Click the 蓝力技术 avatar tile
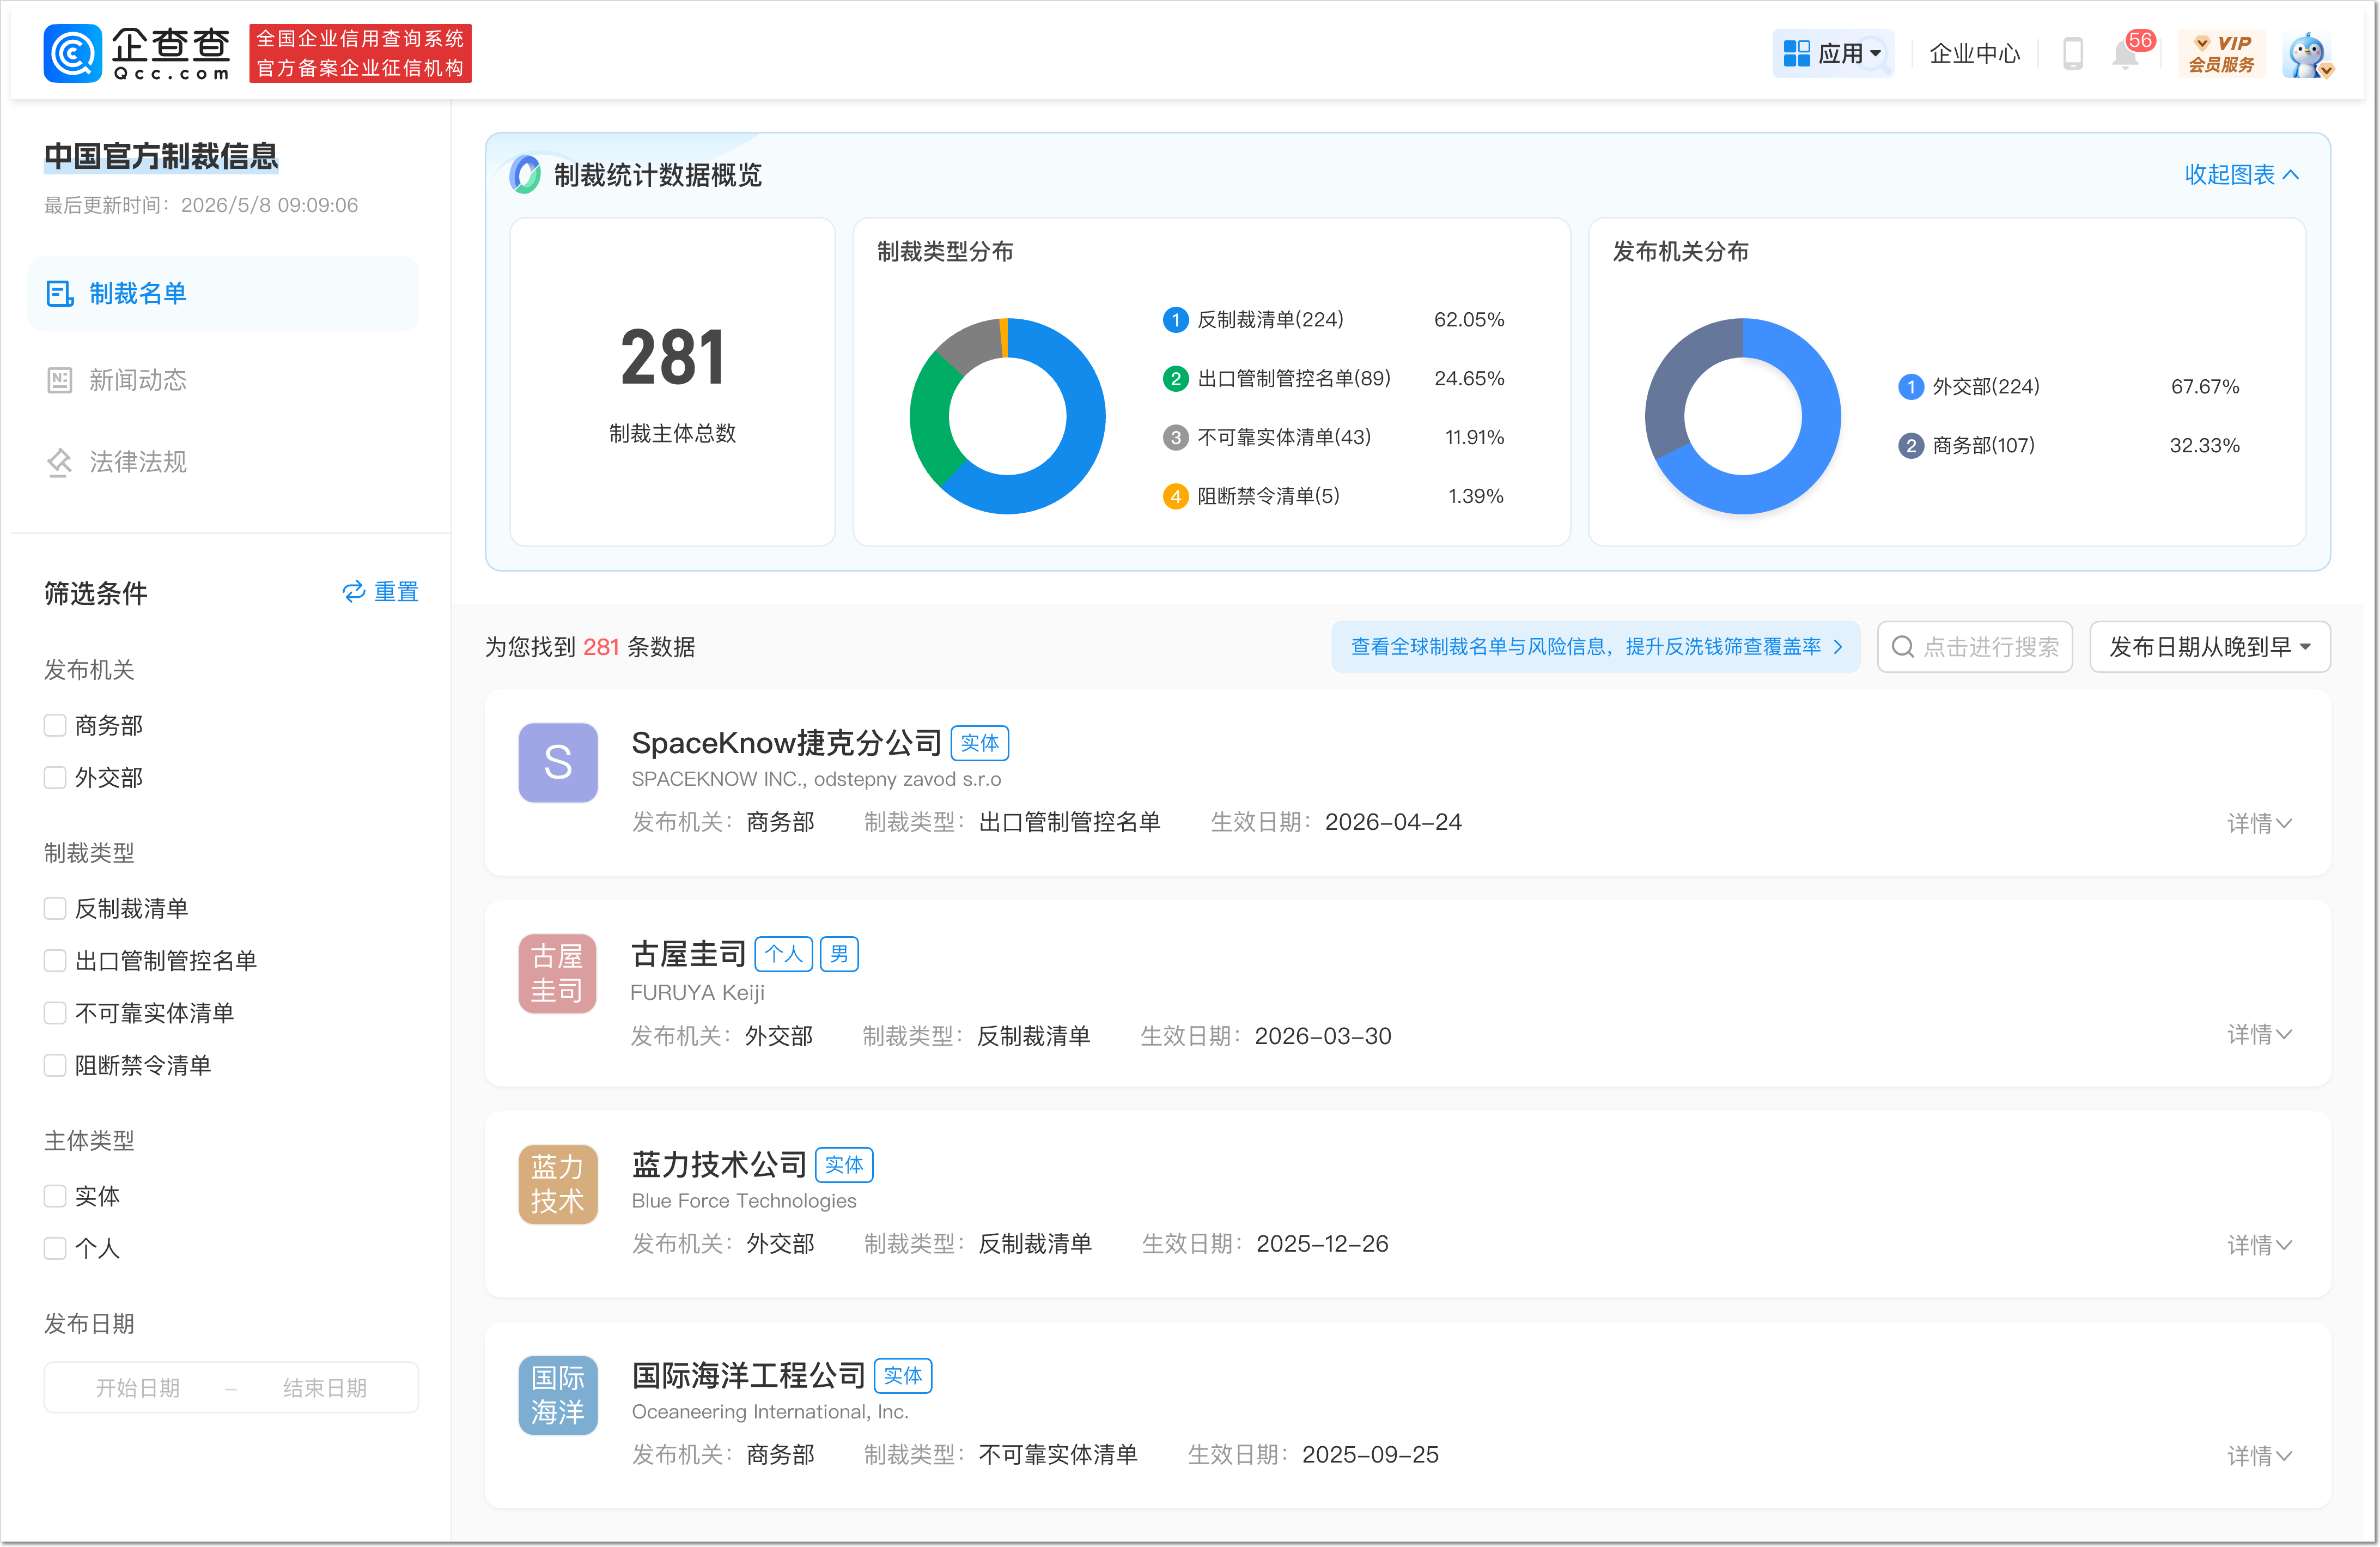The image size is (2380, 1547). click(558, 1184)
